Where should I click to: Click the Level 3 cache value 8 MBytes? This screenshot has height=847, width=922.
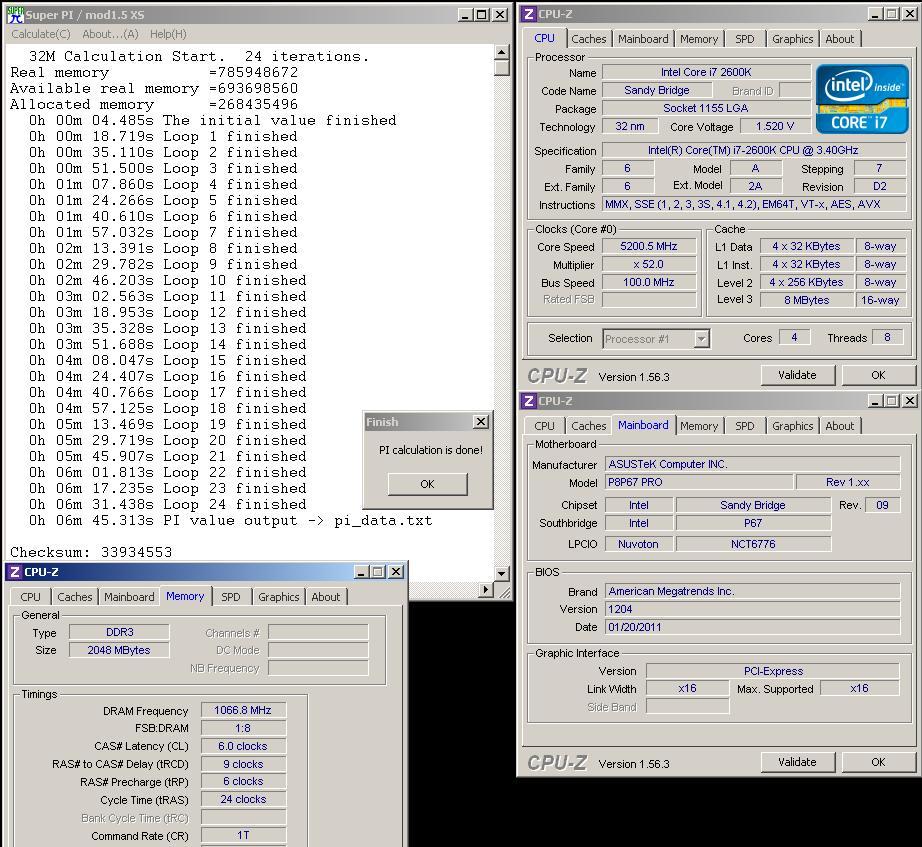click(806, 300)
